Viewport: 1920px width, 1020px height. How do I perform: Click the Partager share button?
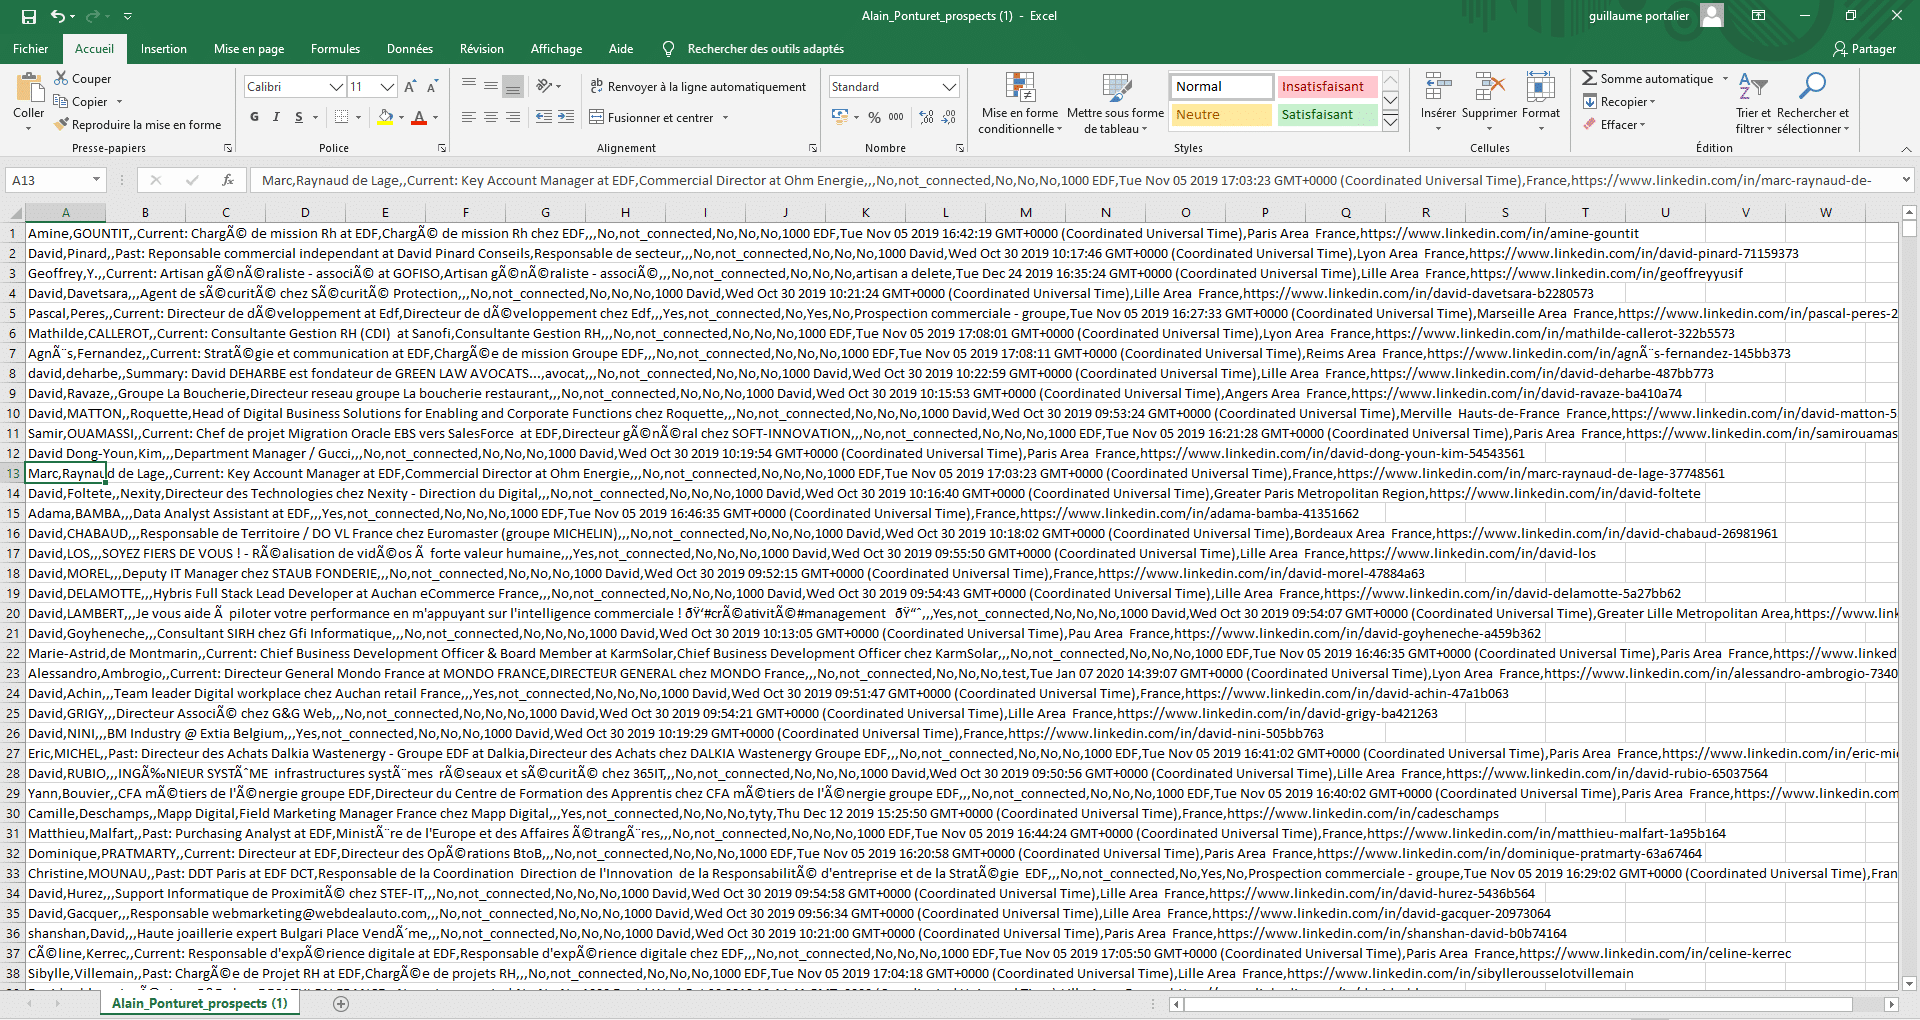tap(1865, 49)
